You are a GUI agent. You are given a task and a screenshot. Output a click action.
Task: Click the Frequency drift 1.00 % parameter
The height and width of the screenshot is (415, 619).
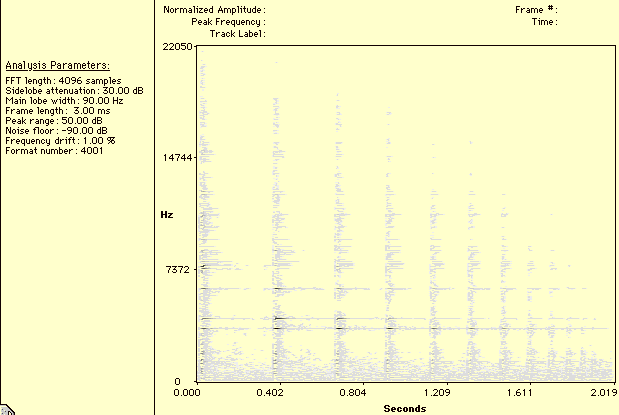60,140
